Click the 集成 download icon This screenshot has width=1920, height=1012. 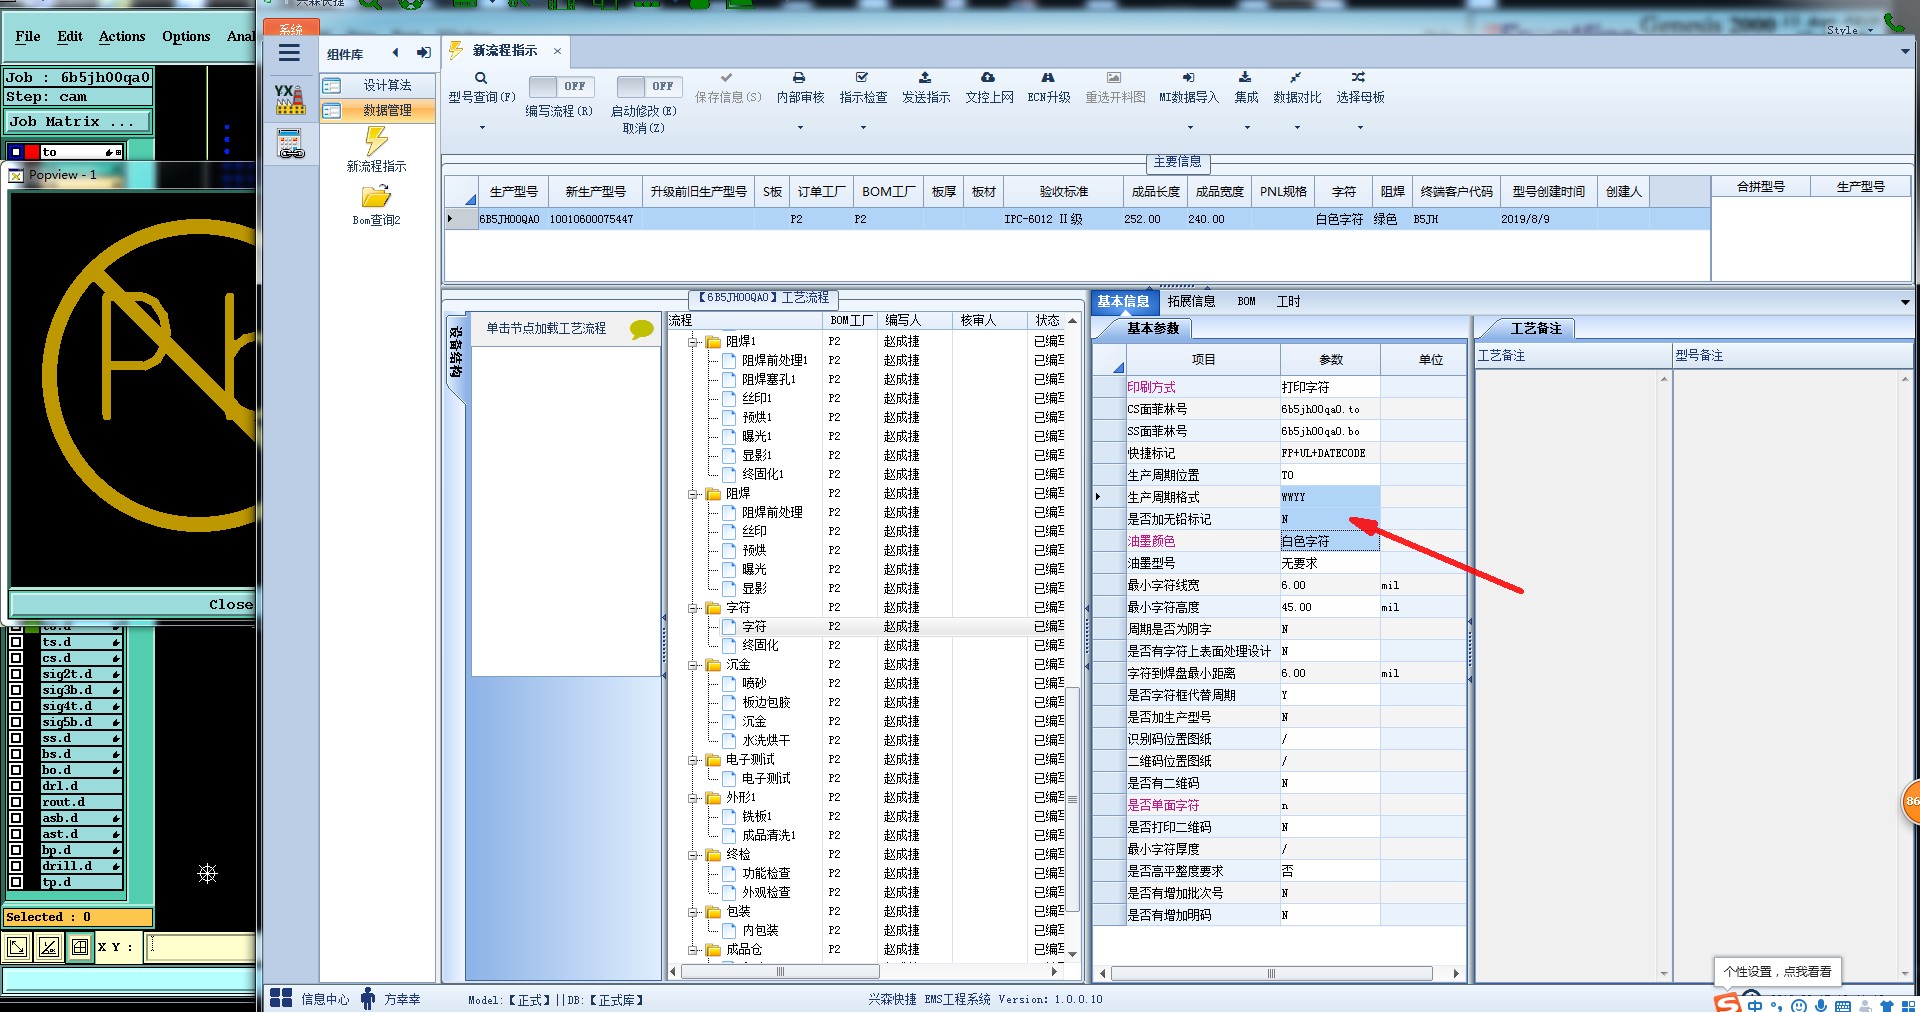(1245, 77)
